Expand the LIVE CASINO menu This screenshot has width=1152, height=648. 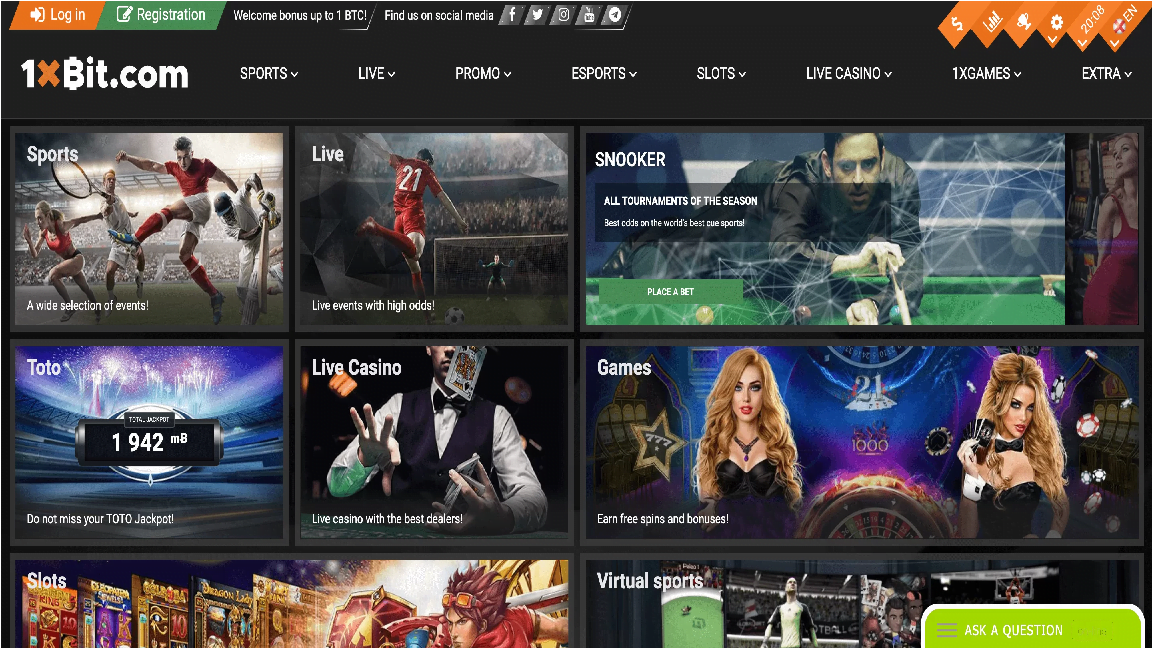point(849,73)
